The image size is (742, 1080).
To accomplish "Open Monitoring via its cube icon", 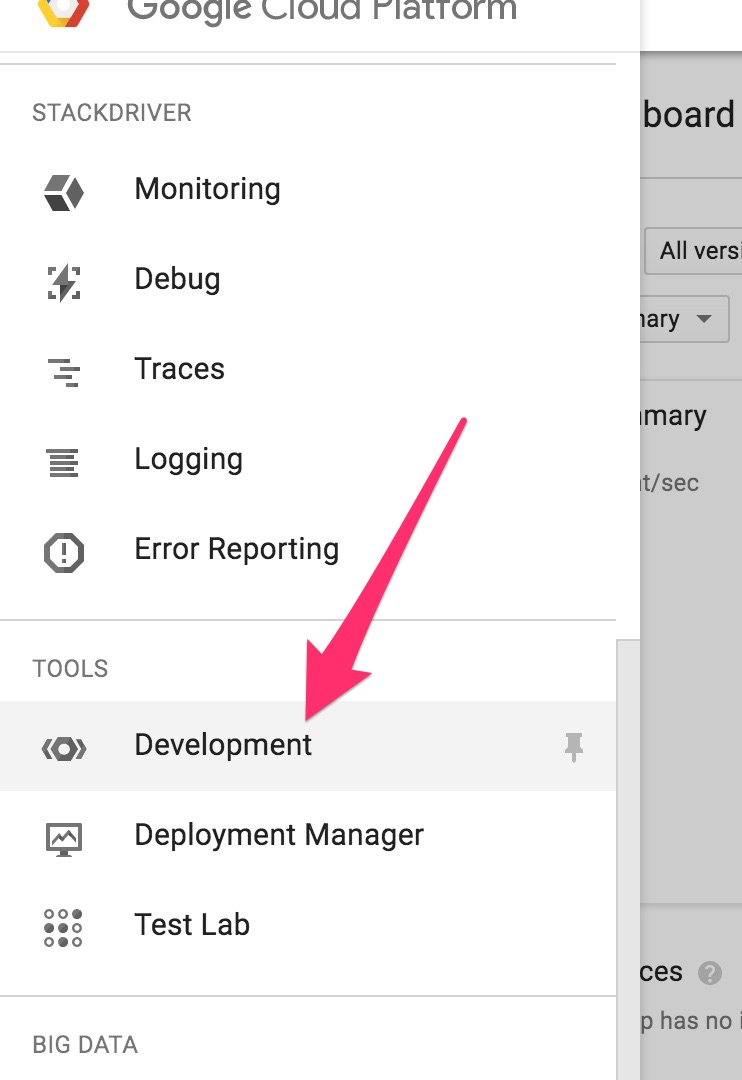I will (x=64, y=190).
